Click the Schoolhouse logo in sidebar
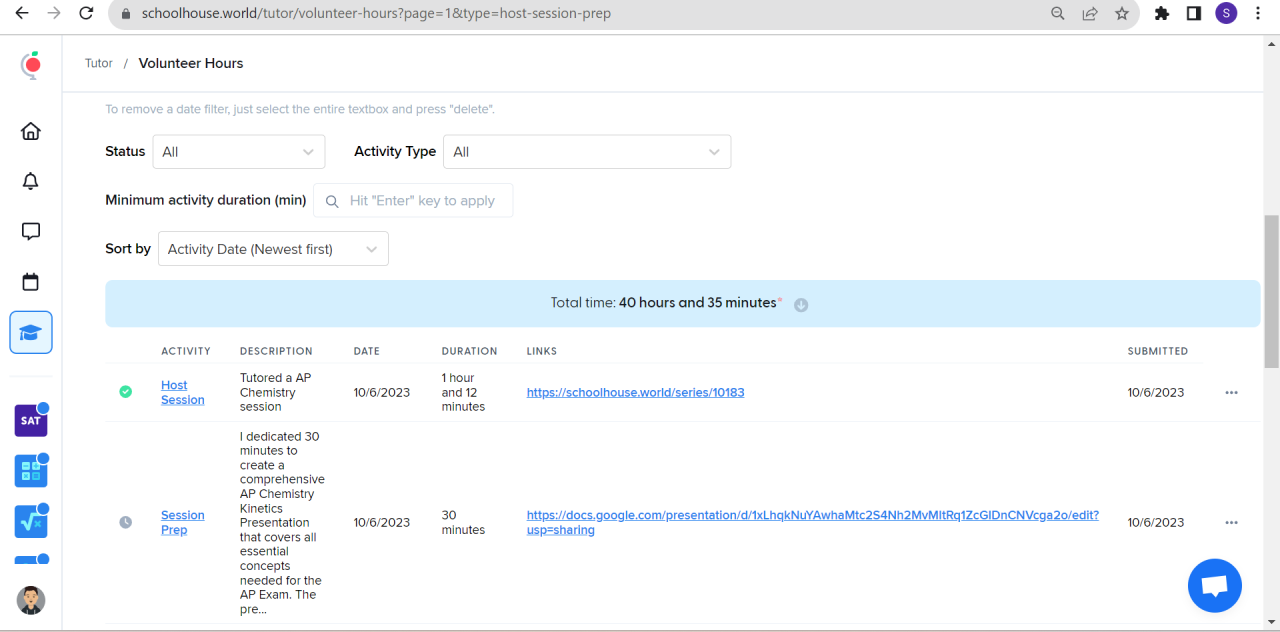Screen dimensions: 1280x632 31,65
